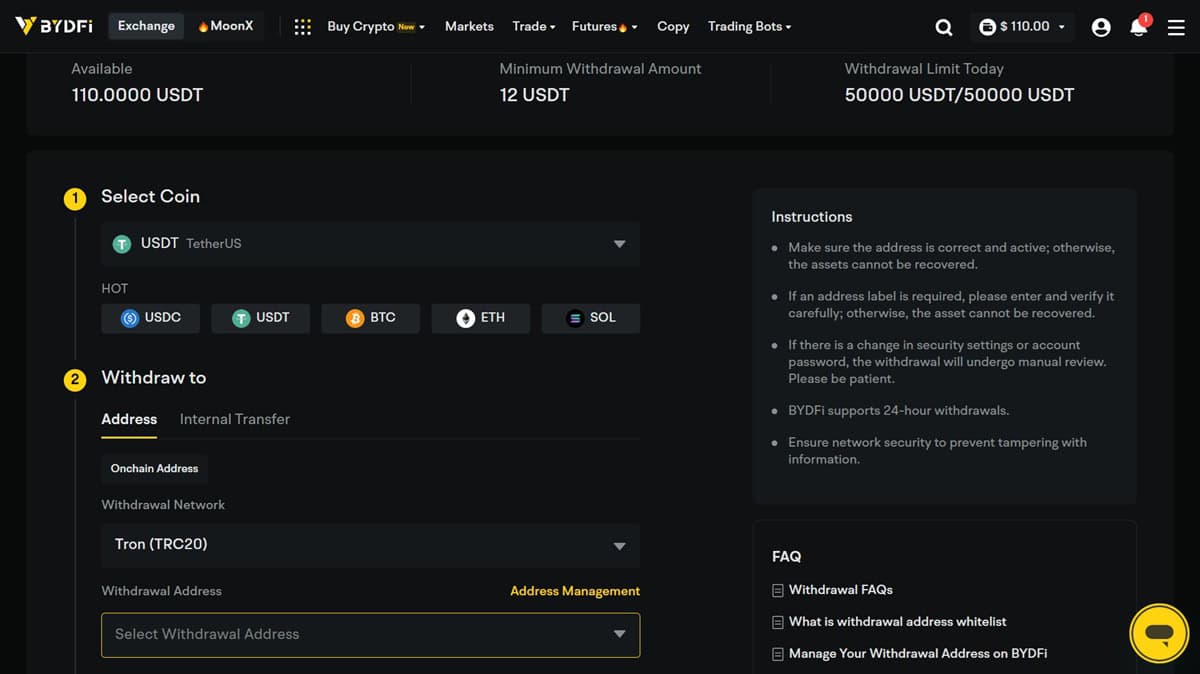Viewport: 1200px width, 674px height.
Task: Click the search magnifier icon
Action: click(x=943, y=27)
